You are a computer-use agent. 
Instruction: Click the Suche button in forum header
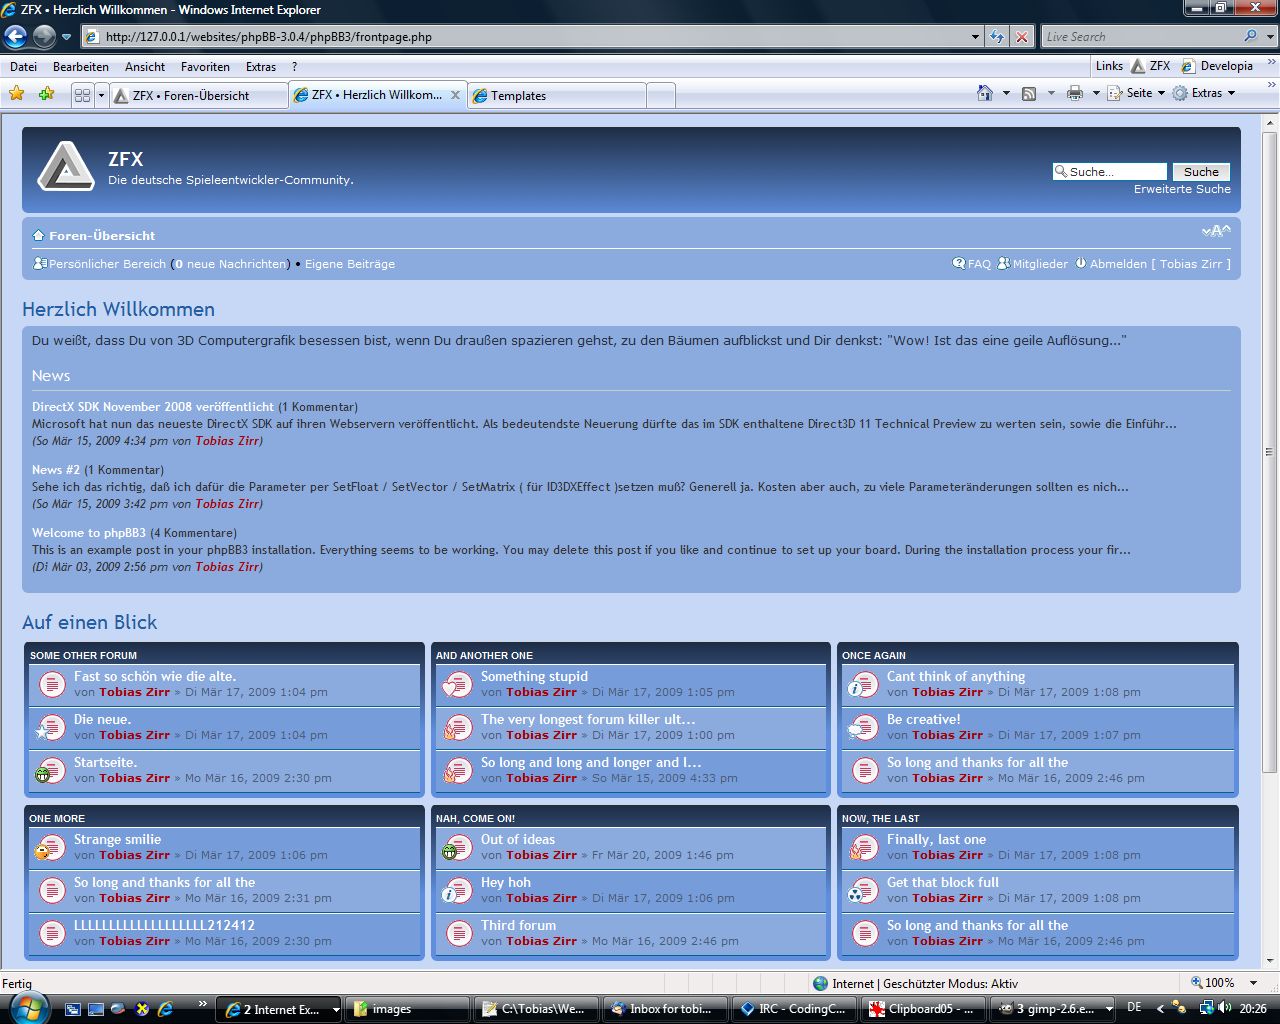point(1201,172)
